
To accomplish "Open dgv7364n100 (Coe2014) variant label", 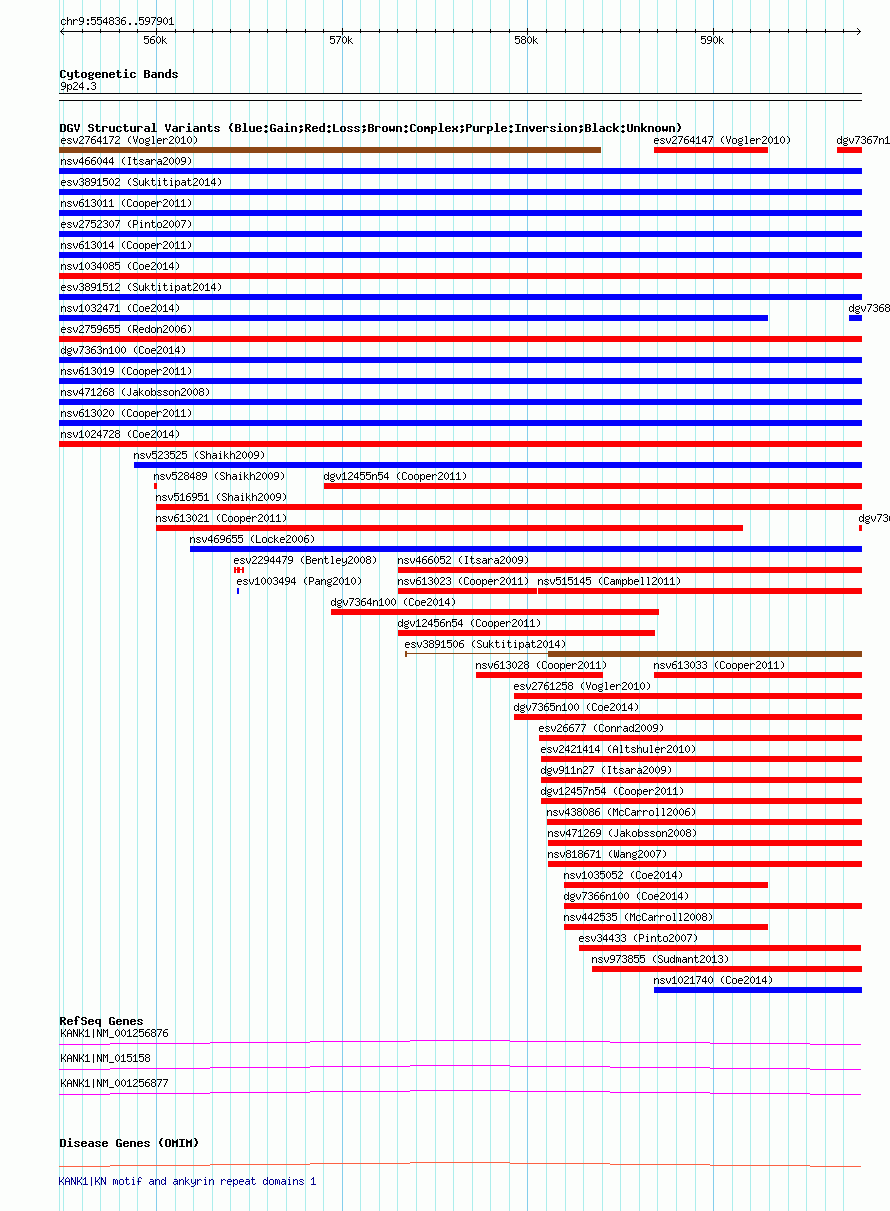I will [393, 602].
